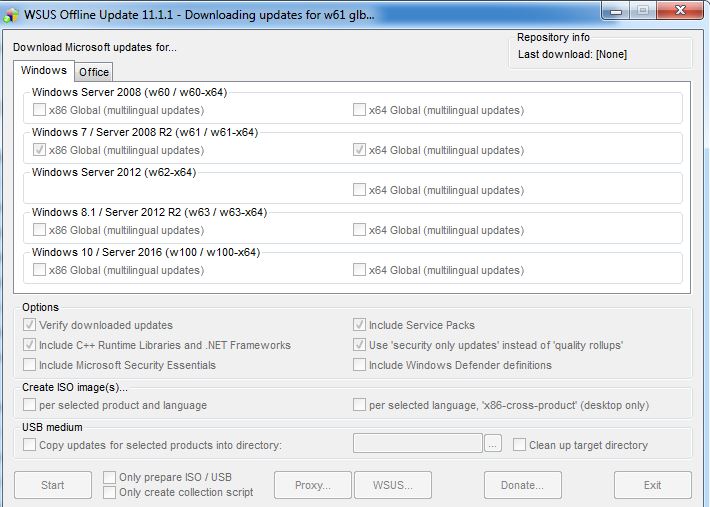Enable Include Microsoft Security Essentials
Image resolution: width=710 pixels, height=507 pixels.
(x=29, y=365)
